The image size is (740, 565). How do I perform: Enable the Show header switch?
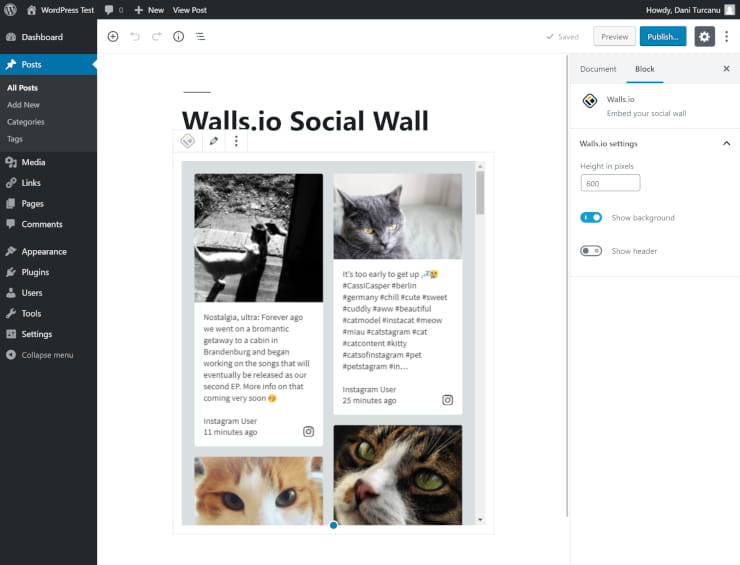[x=591, y=251]
